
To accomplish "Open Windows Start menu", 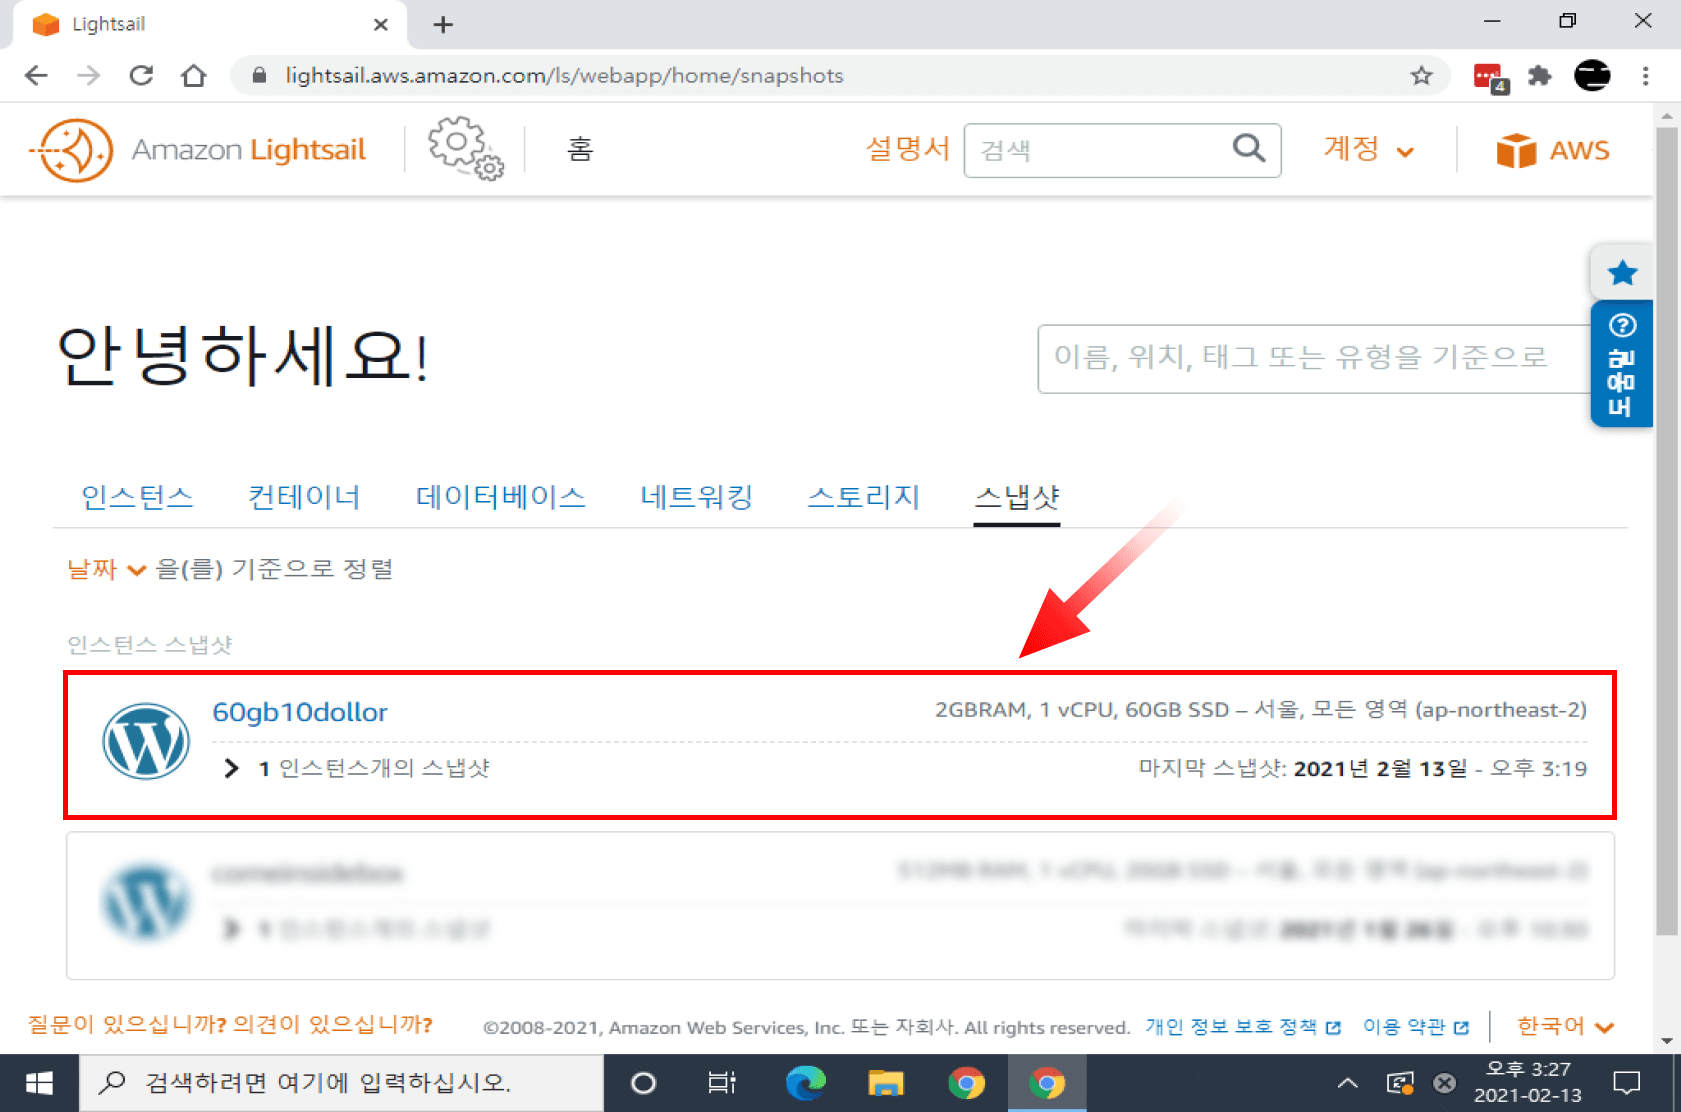I will pos(39,1083).
